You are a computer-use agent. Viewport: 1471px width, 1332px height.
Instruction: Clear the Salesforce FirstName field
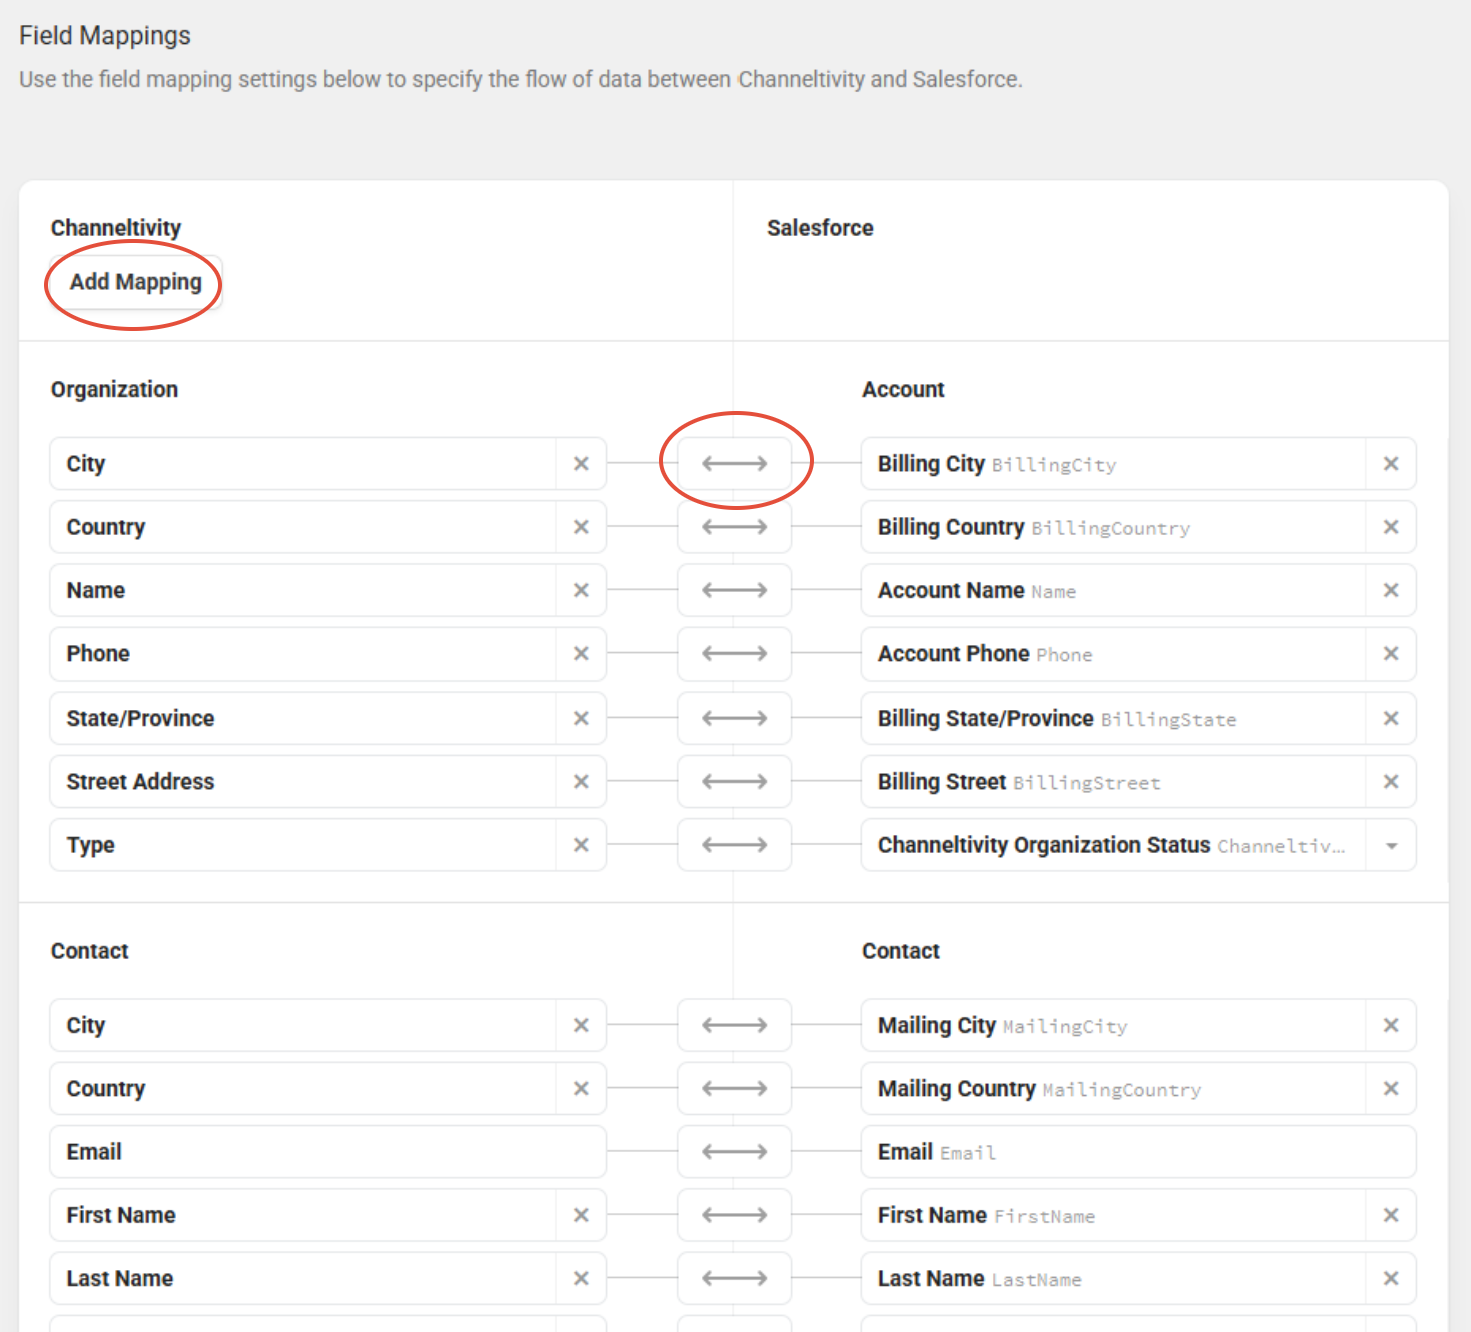[1391, 1215]
